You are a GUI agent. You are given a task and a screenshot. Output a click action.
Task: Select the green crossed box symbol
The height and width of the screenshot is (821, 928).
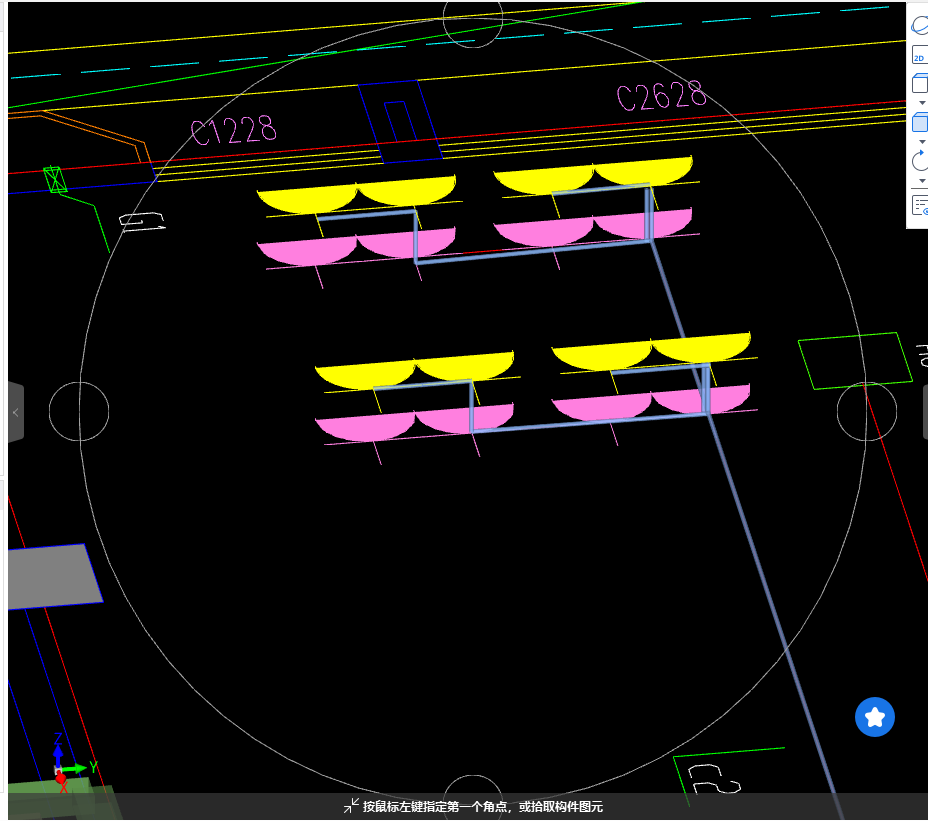click(x=55, y=180)
